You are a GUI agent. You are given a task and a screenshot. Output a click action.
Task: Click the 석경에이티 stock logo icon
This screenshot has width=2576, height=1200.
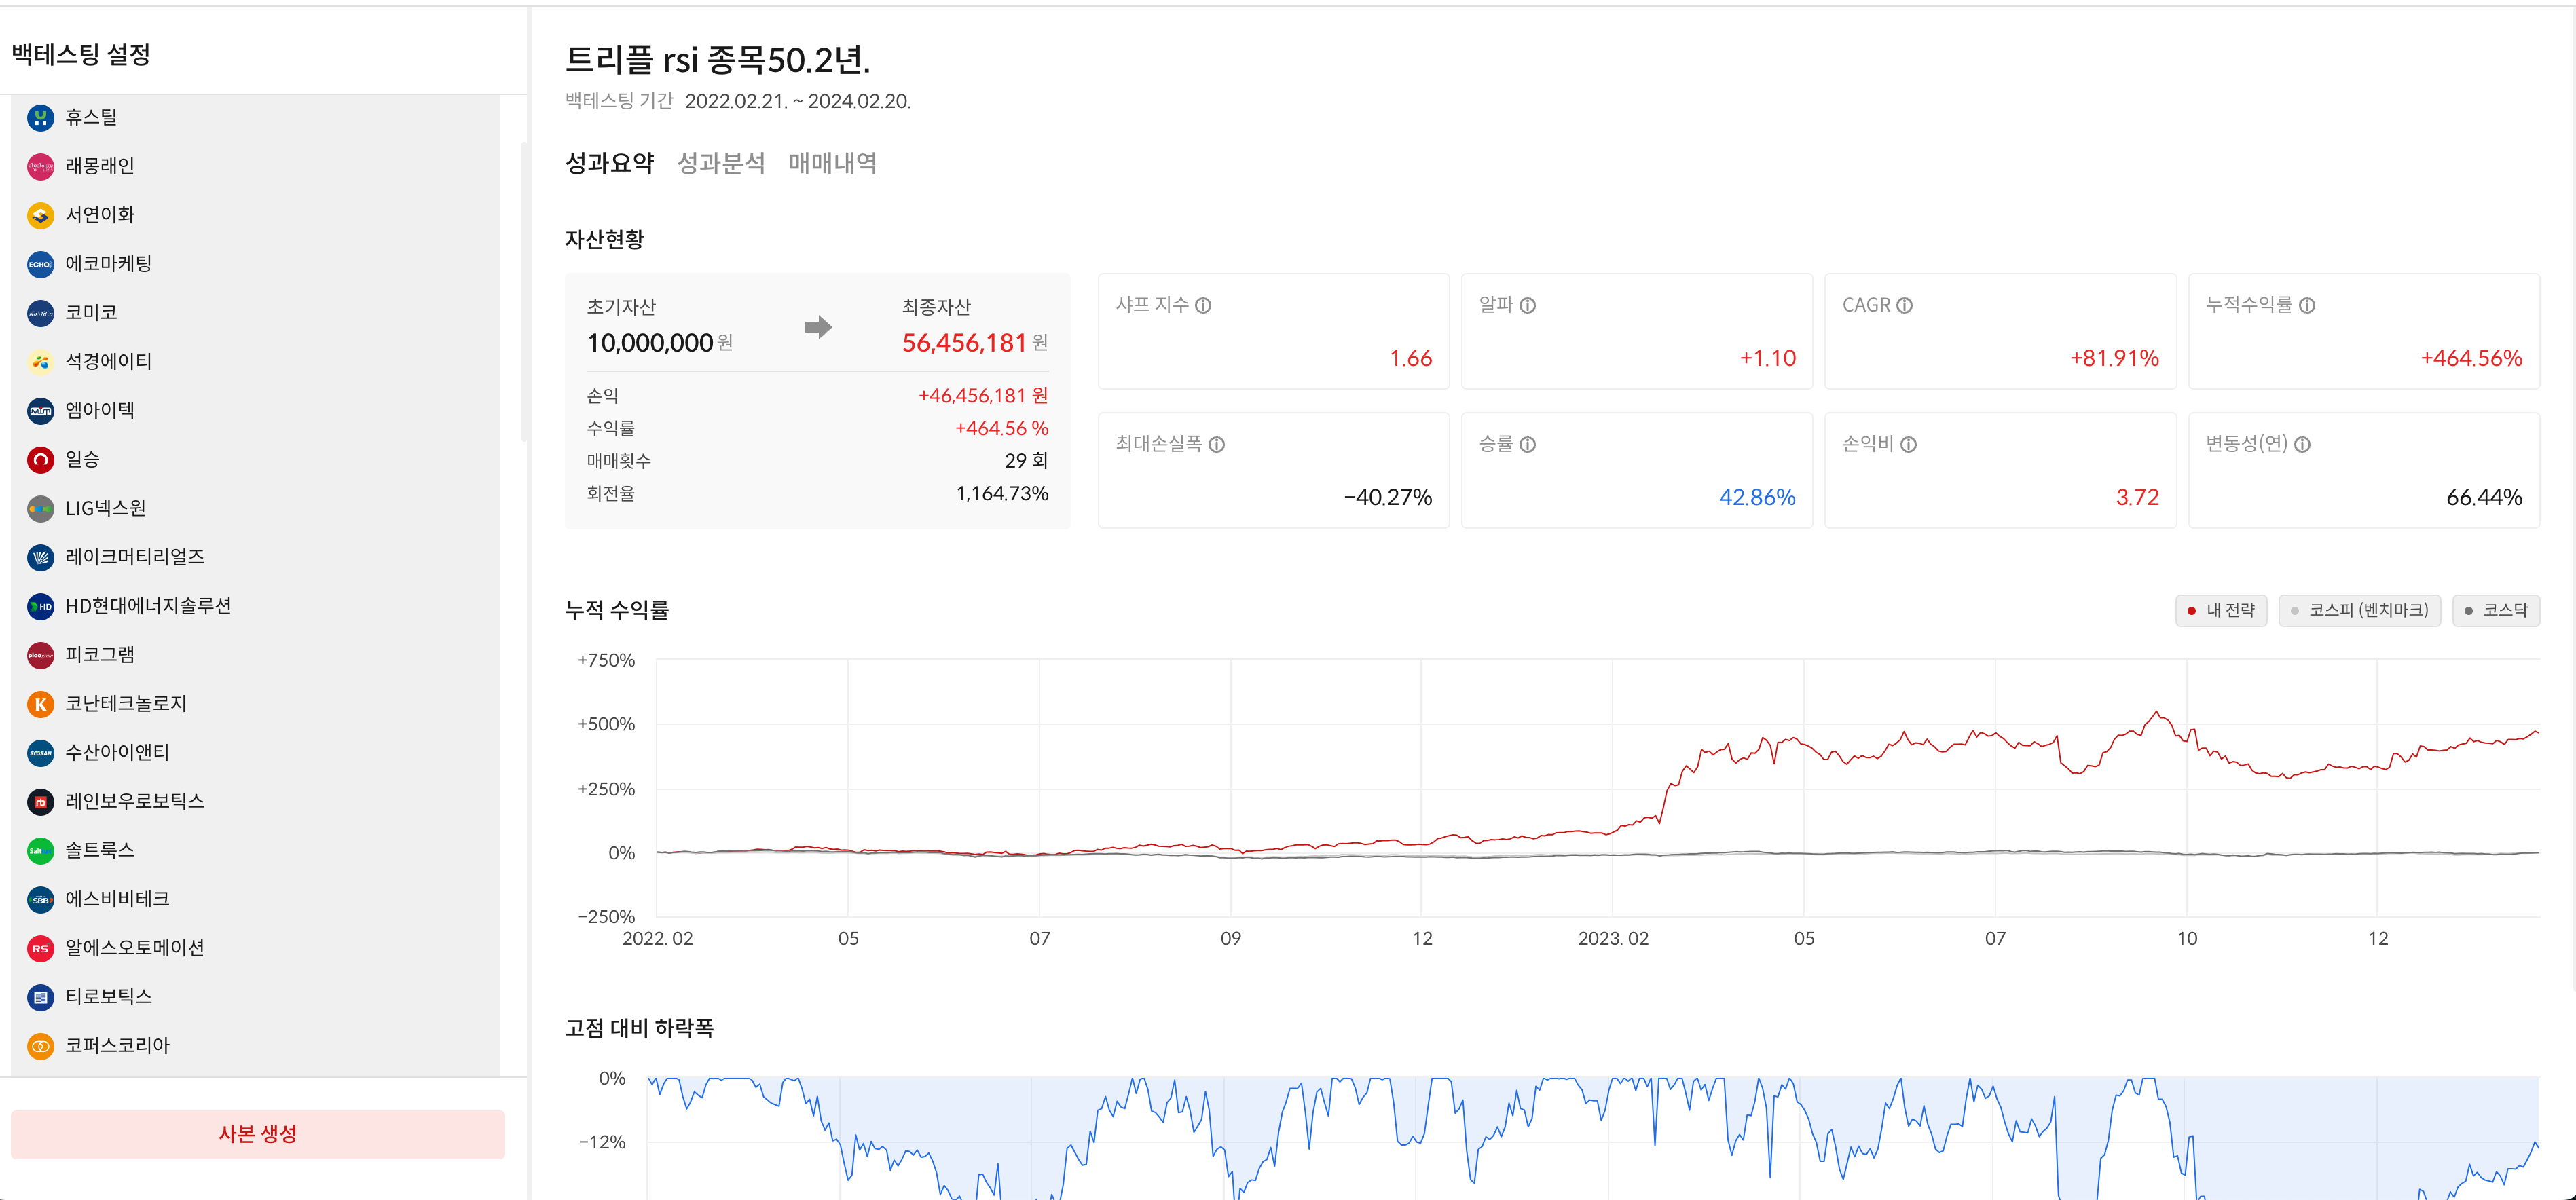40,362
